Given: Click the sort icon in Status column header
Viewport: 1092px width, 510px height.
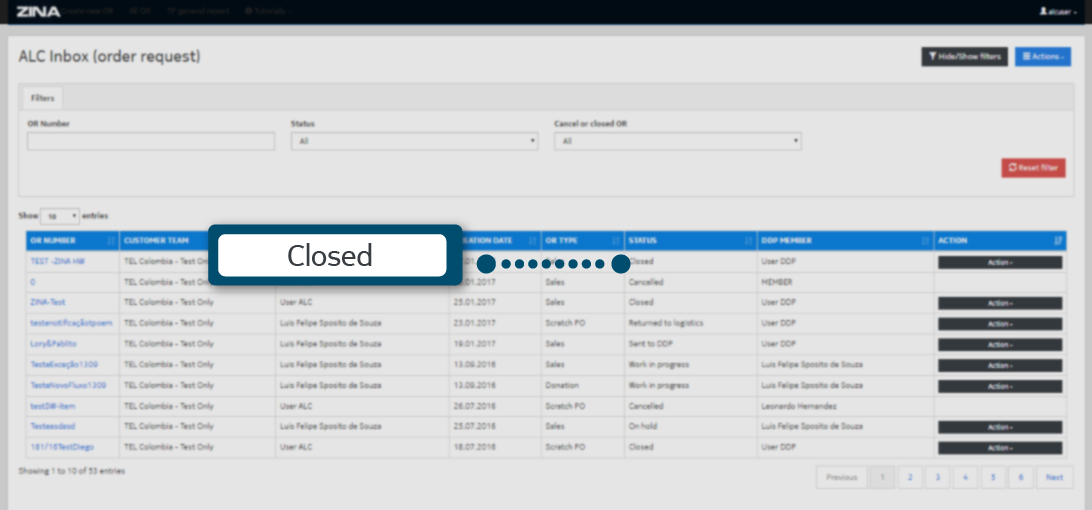Looking at the screenshot, I should (749, 241).
